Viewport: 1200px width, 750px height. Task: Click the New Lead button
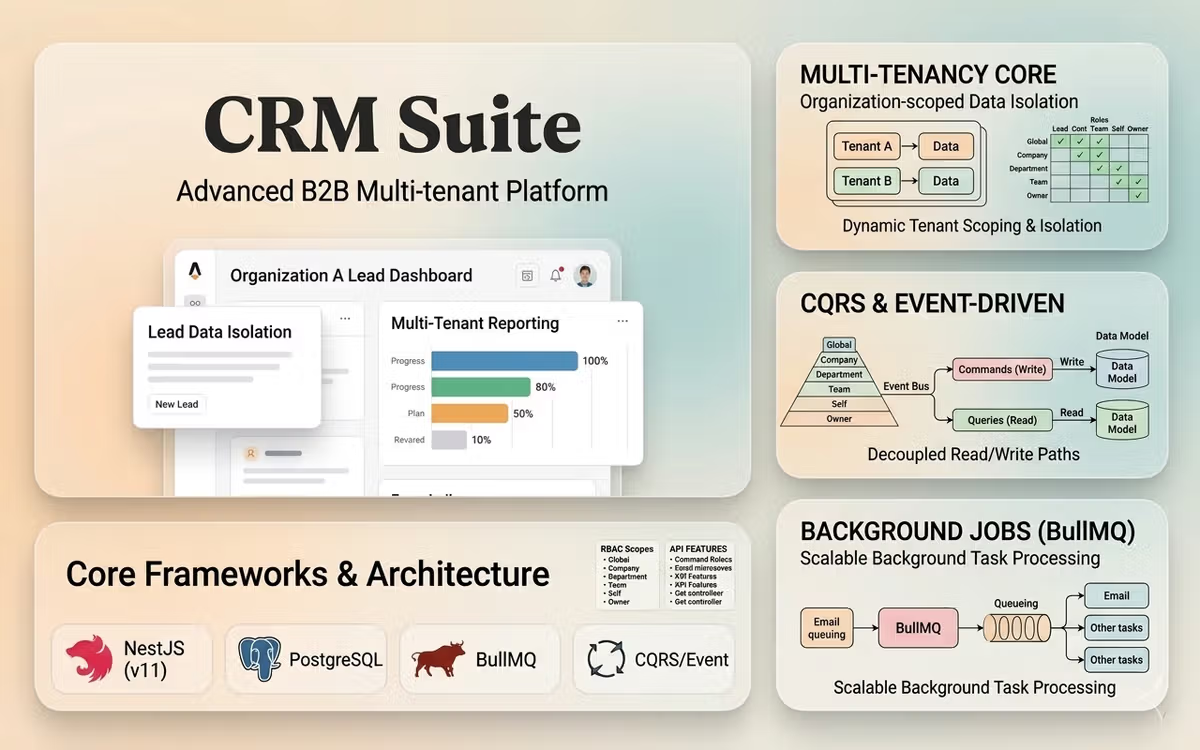pyautogui.click(x=176, y=404)
